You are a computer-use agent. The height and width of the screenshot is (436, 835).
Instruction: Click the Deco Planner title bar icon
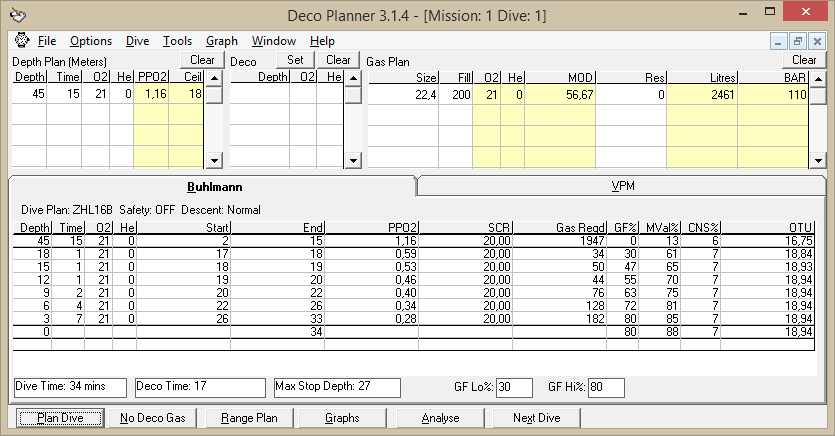click(18, 15)
